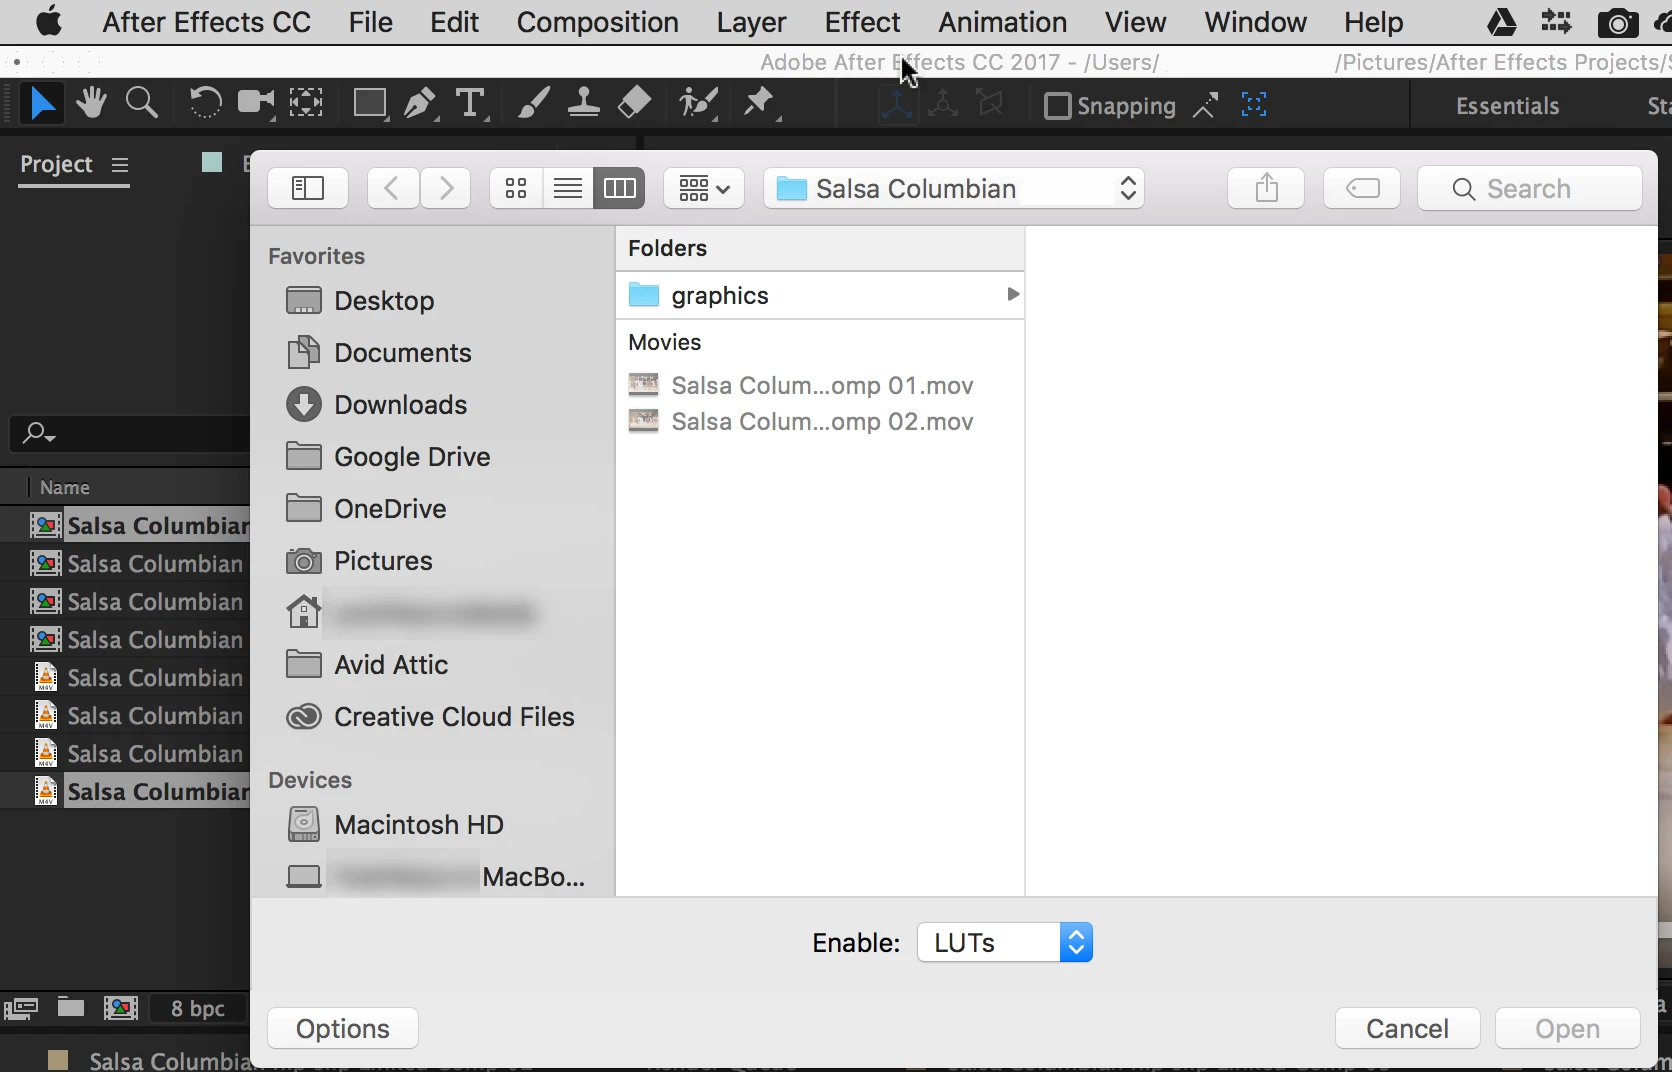Screen dimensions: 1672x1072
Task: Select the Roto Brush tool
Action: click(698, 103)
